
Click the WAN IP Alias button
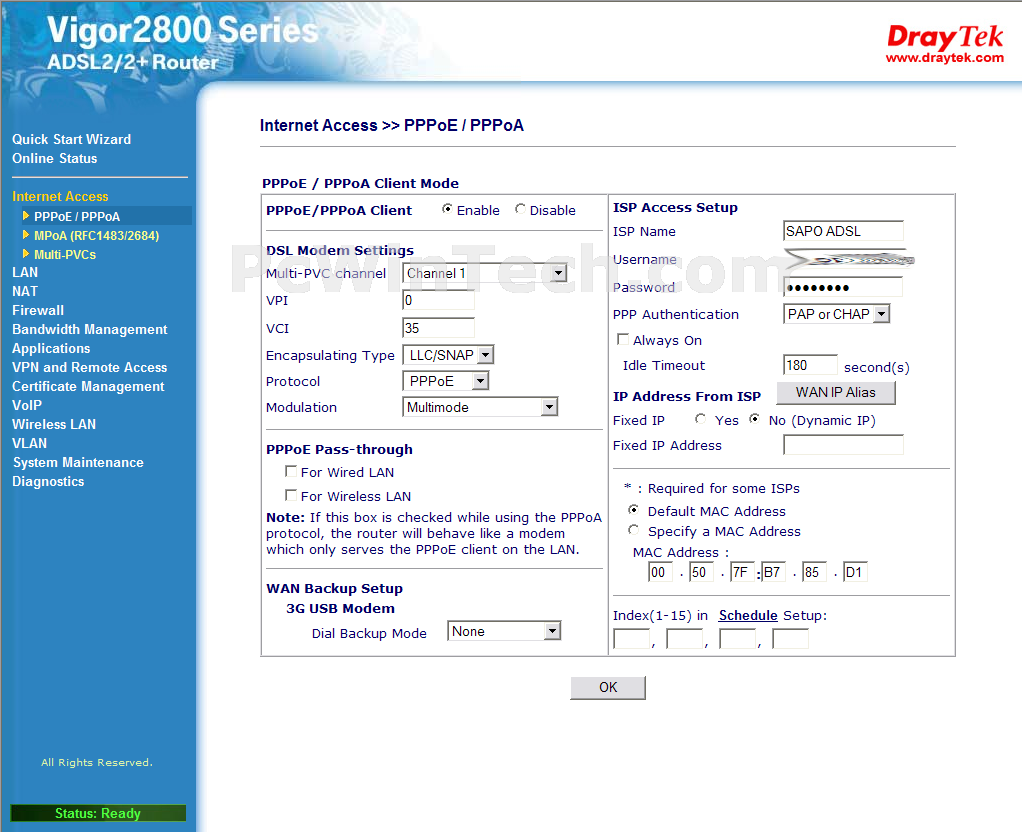point(836,392)
